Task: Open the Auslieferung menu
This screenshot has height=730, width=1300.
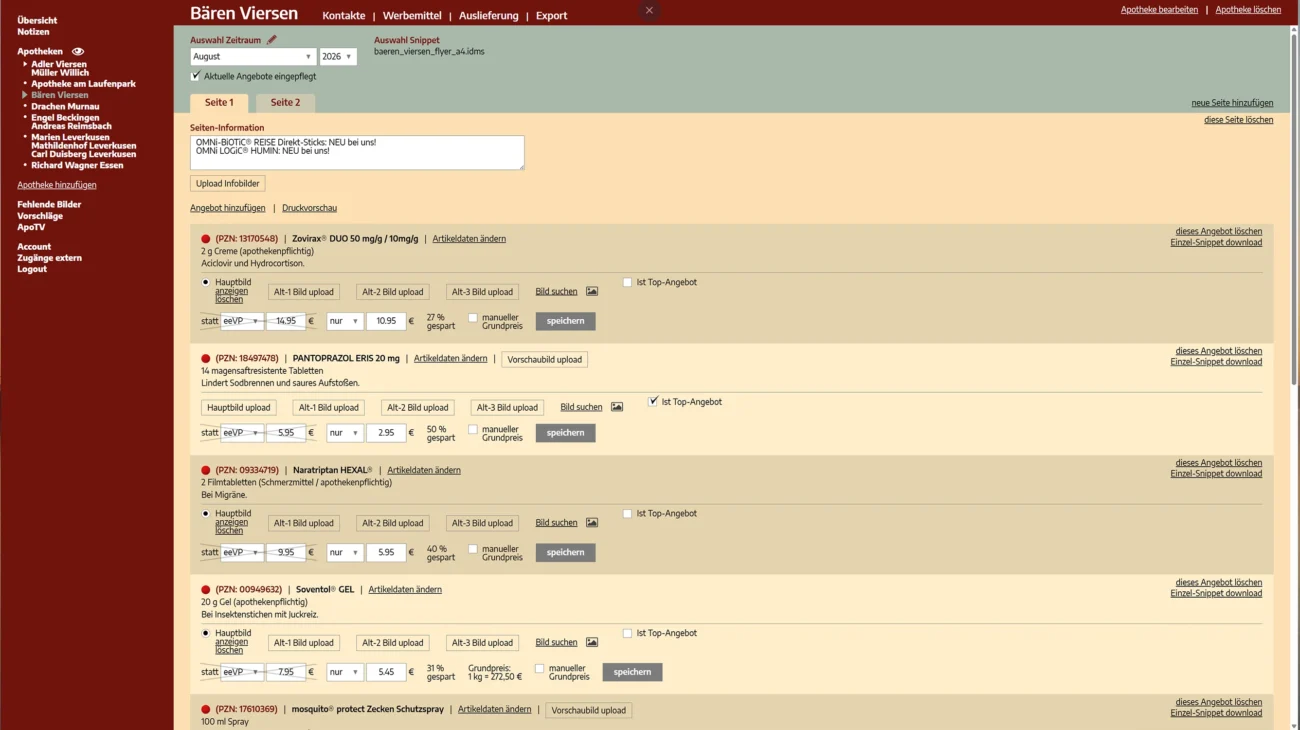Action: pos(489,16)
